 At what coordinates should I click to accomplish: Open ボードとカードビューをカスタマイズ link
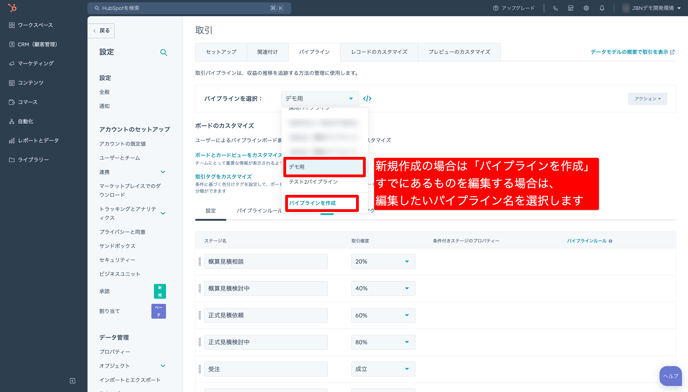(x=239, y=155)
